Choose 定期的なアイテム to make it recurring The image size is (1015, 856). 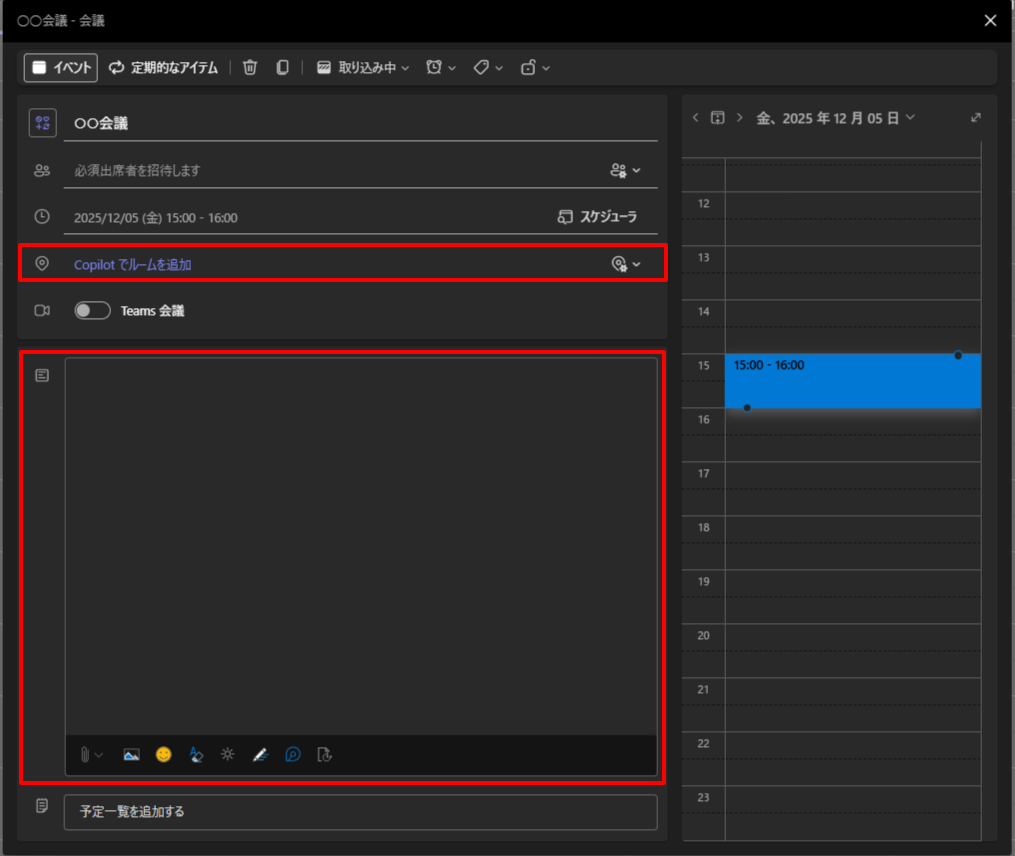pos(163,67)
